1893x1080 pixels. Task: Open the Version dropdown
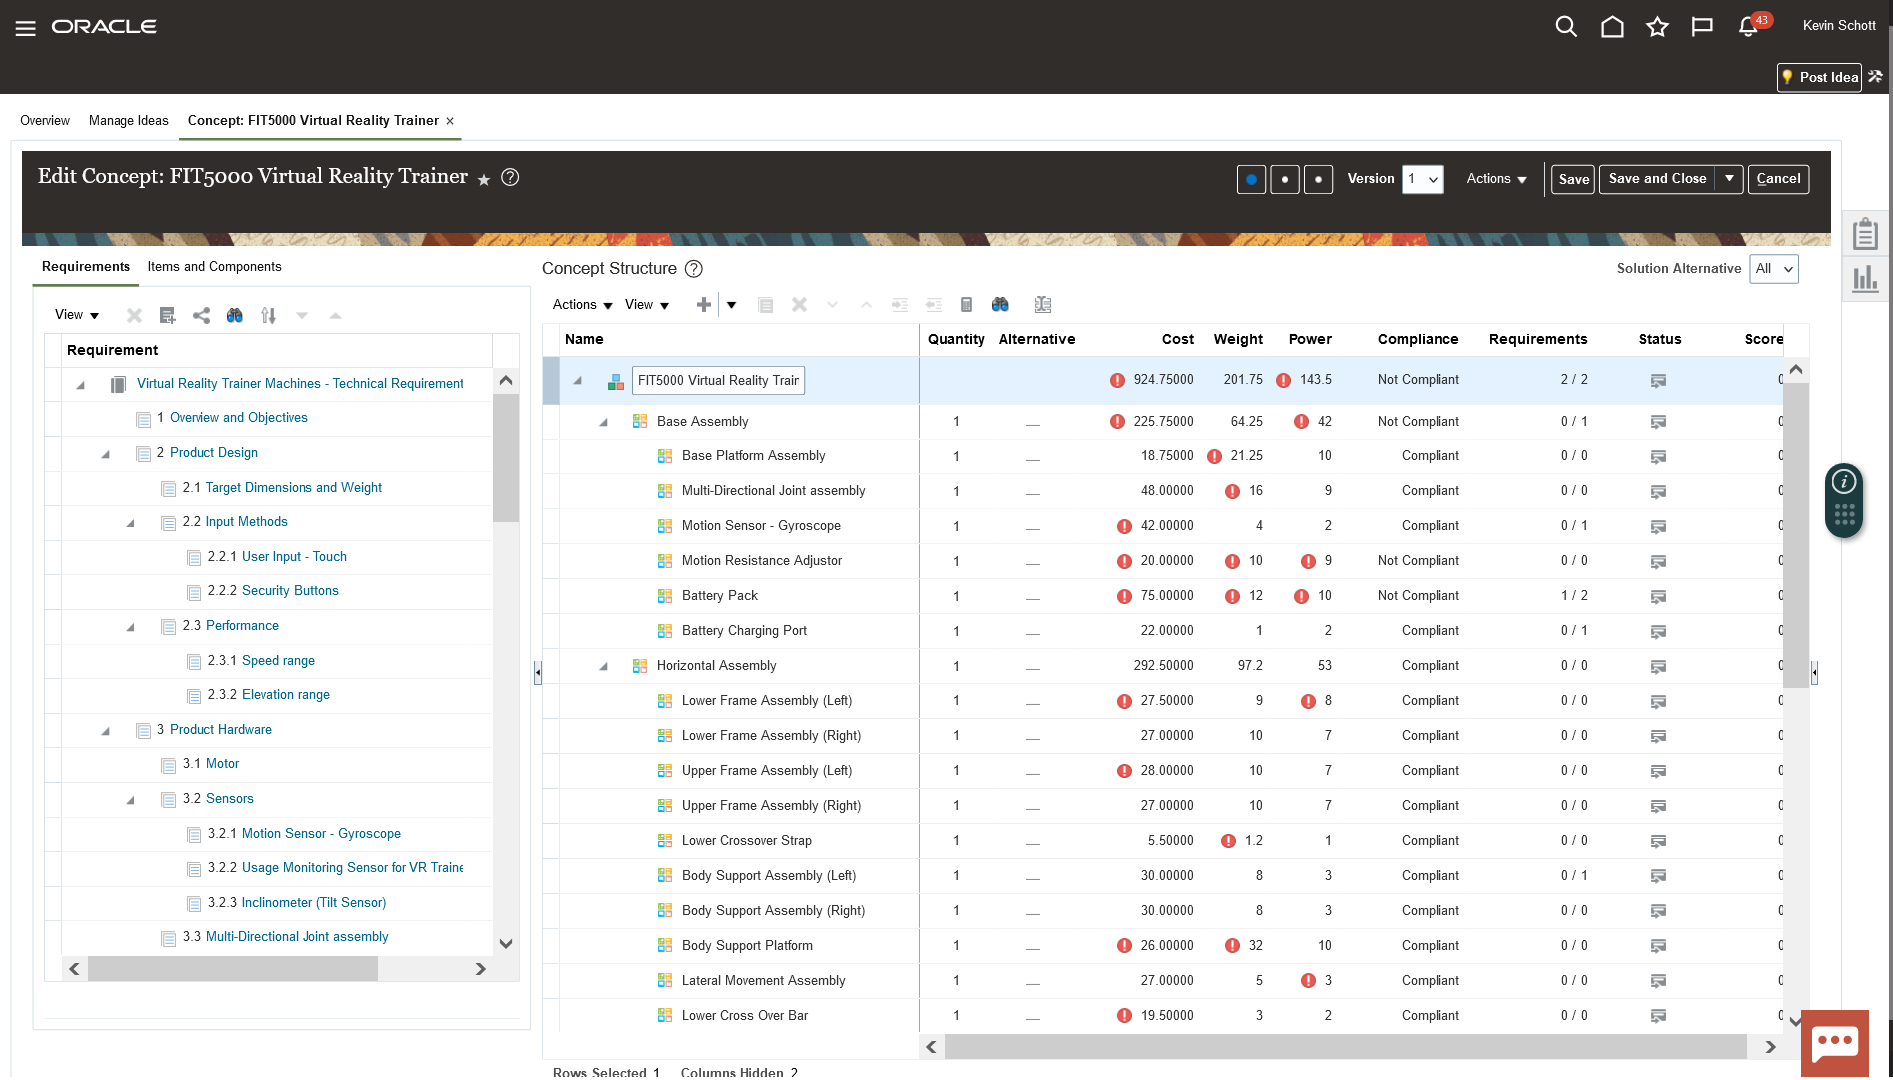(1422, 180)
